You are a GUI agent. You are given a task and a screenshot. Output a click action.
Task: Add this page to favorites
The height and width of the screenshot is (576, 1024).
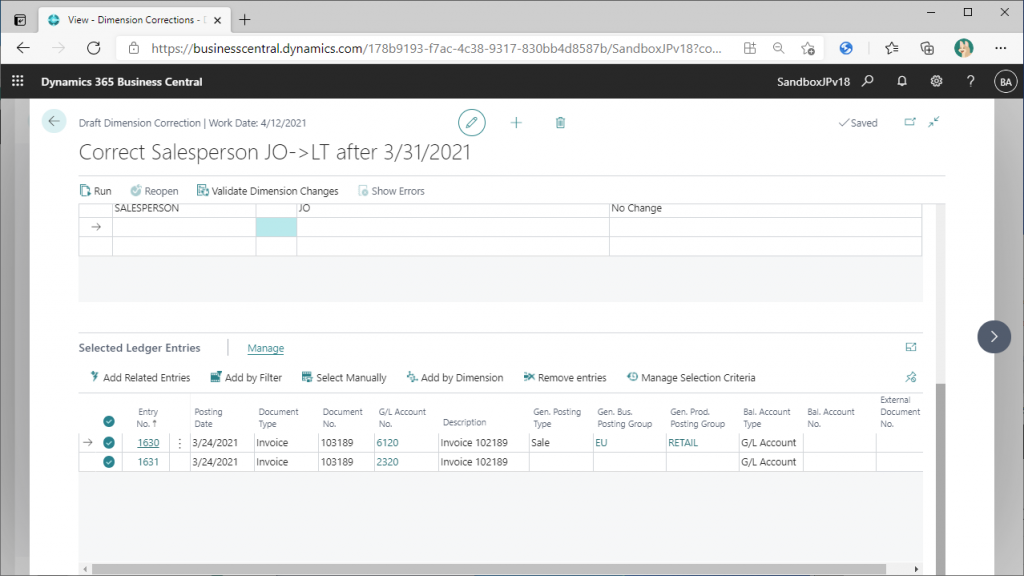point(808,48)
